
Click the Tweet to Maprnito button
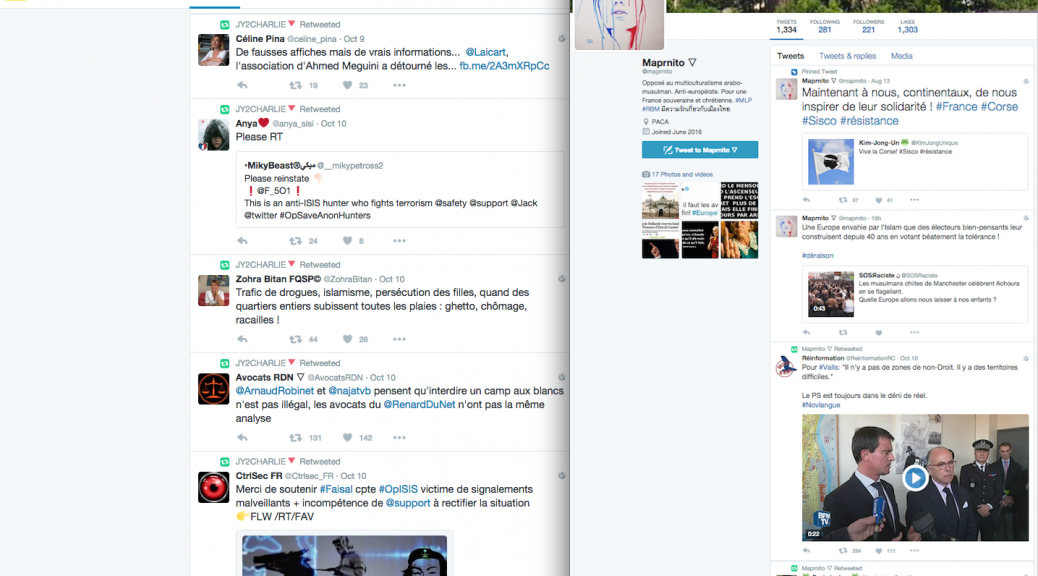point(700,150)
